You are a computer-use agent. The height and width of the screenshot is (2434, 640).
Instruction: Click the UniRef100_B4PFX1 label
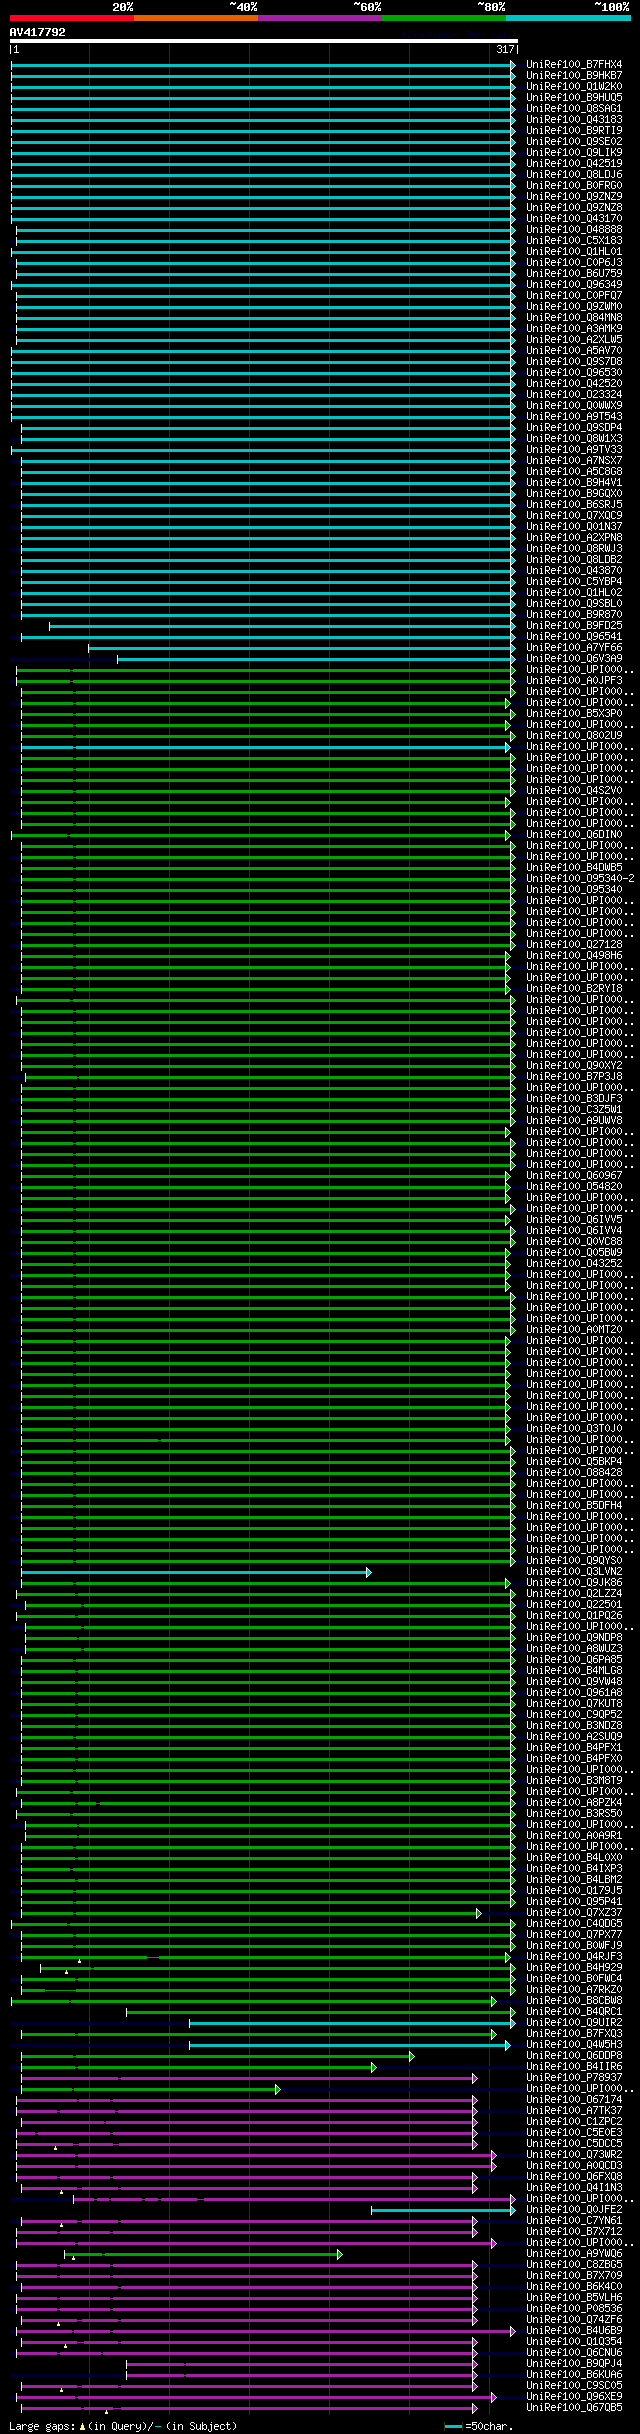[x=574, y=1748]
